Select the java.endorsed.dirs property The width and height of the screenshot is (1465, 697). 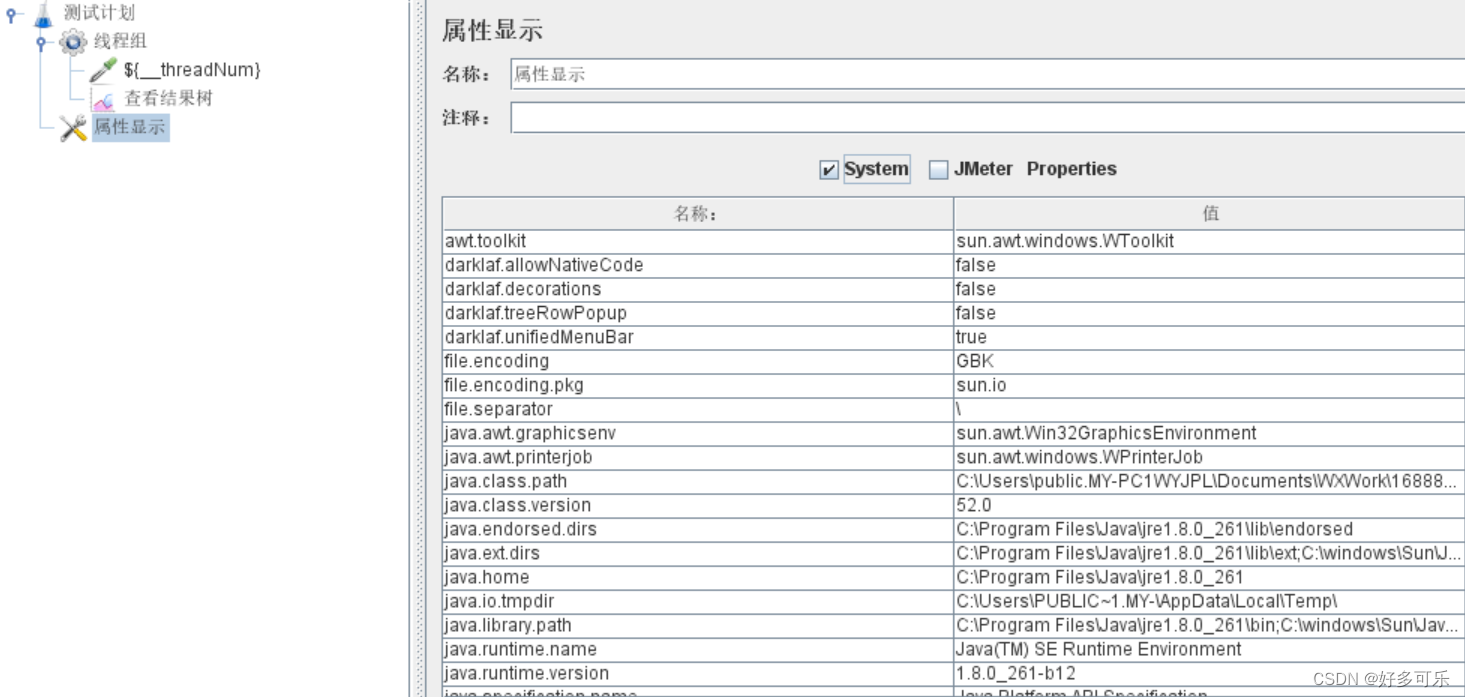[697, 529]
